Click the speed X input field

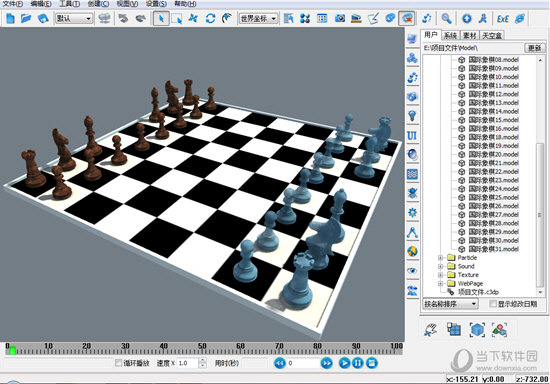[x=188, y=363]
